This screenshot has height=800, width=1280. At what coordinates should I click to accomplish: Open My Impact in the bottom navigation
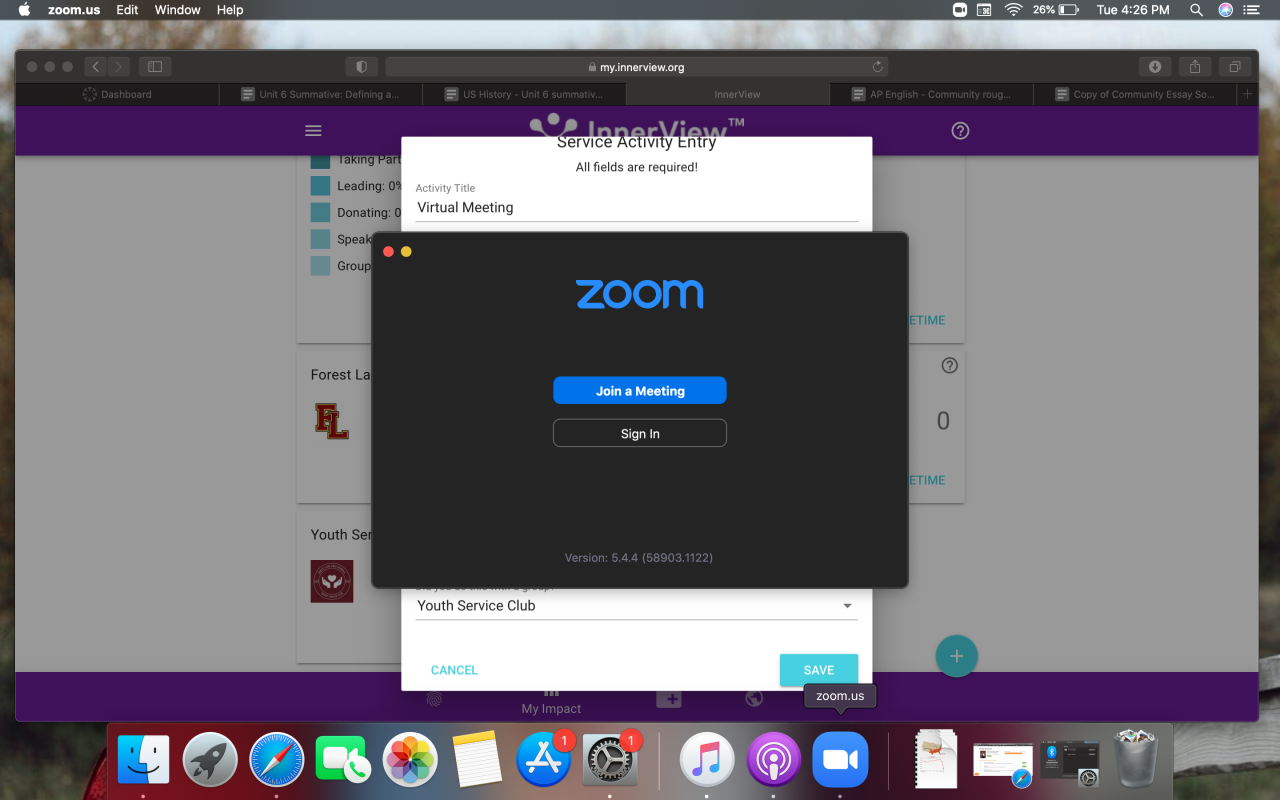pos(551,702)
